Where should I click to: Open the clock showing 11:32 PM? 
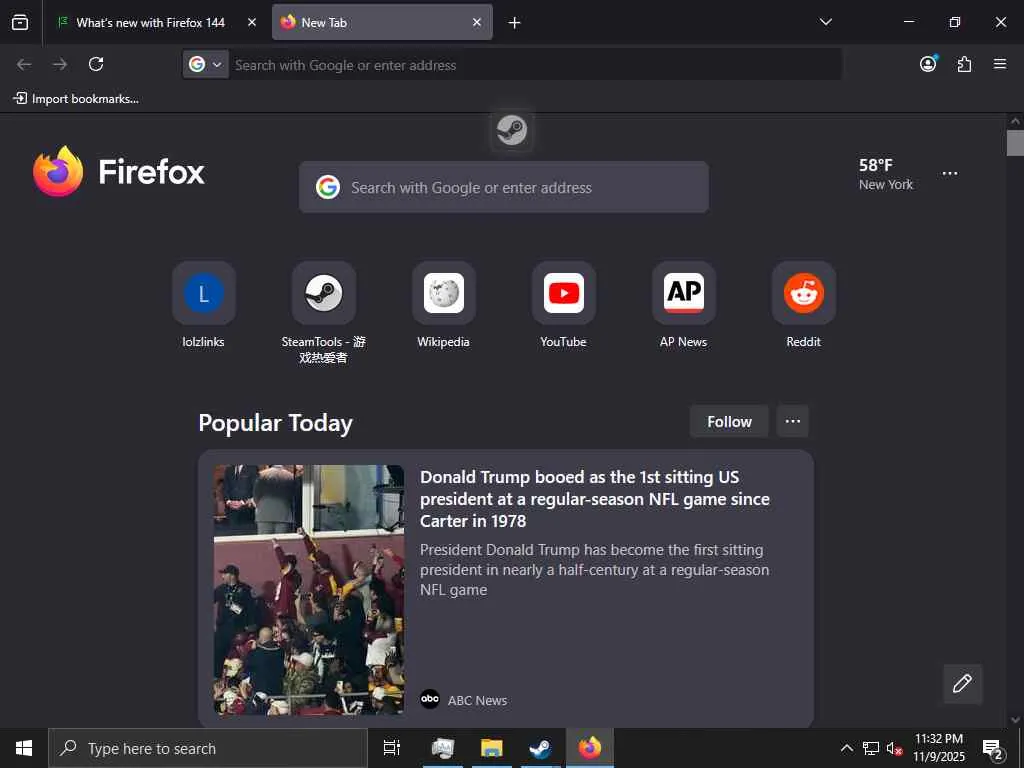(x=938, y=748)
